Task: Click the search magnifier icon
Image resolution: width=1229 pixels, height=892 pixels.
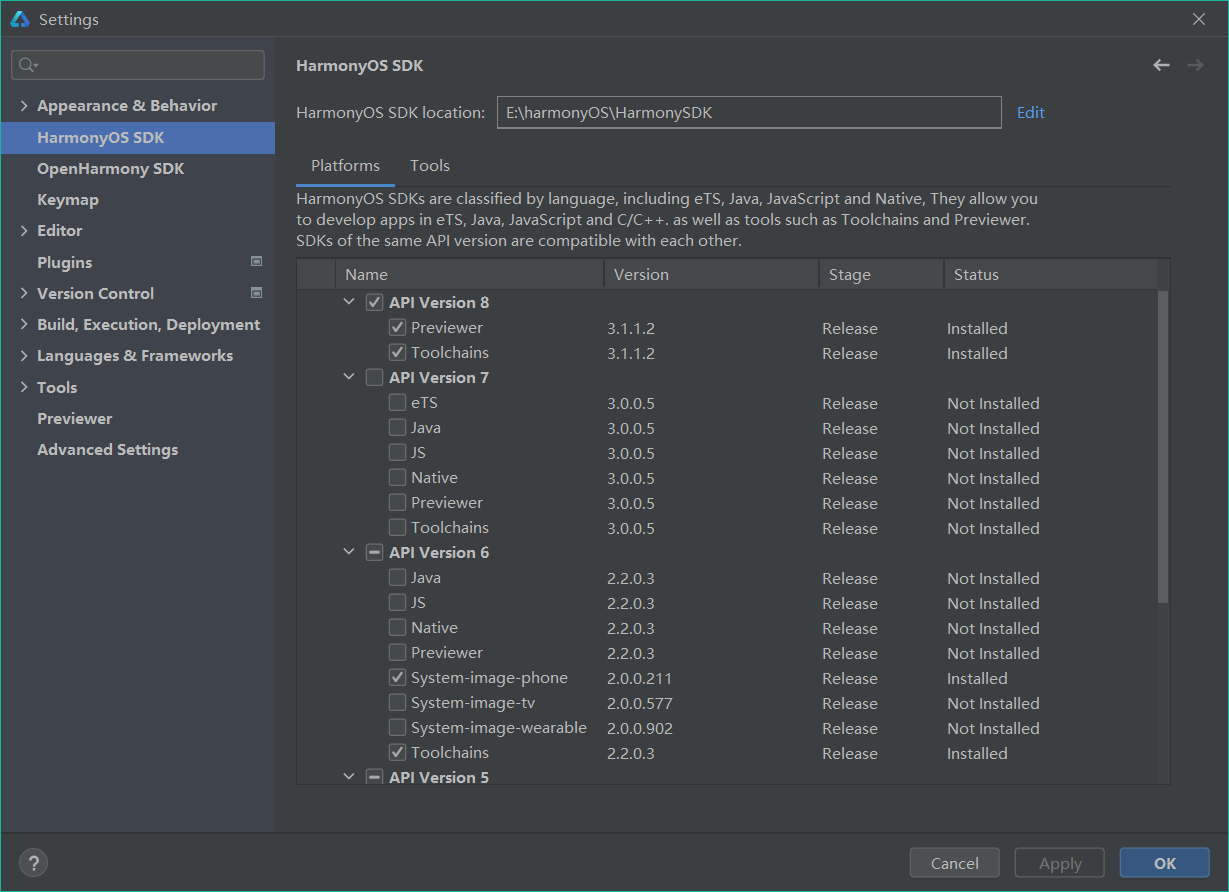Action: [x=27, y=65]
